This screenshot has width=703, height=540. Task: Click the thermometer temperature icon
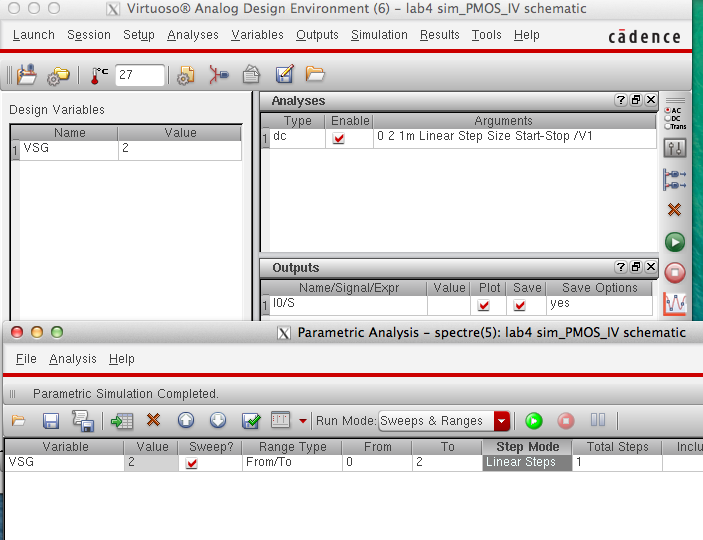point(98,75)
